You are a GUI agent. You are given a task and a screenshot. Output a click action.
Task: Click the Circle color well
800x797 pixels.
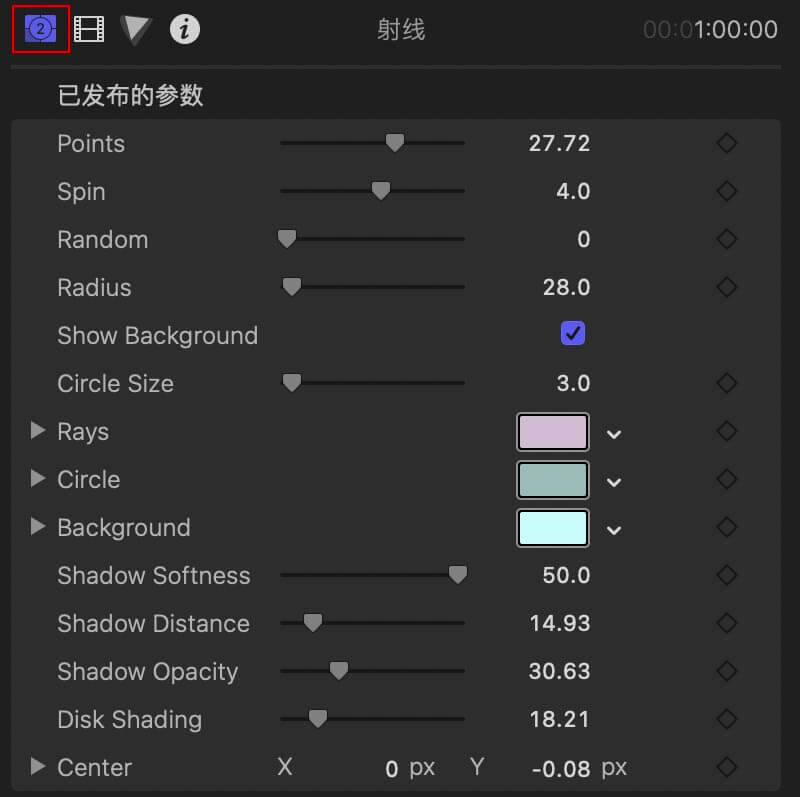552,480
